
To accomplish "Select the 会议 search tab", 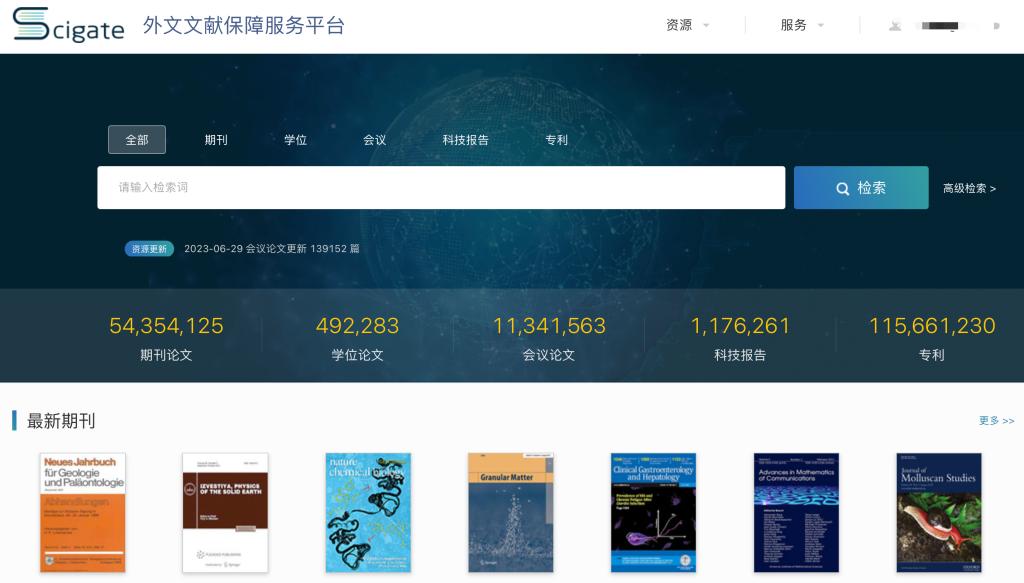I will [375, 140].
